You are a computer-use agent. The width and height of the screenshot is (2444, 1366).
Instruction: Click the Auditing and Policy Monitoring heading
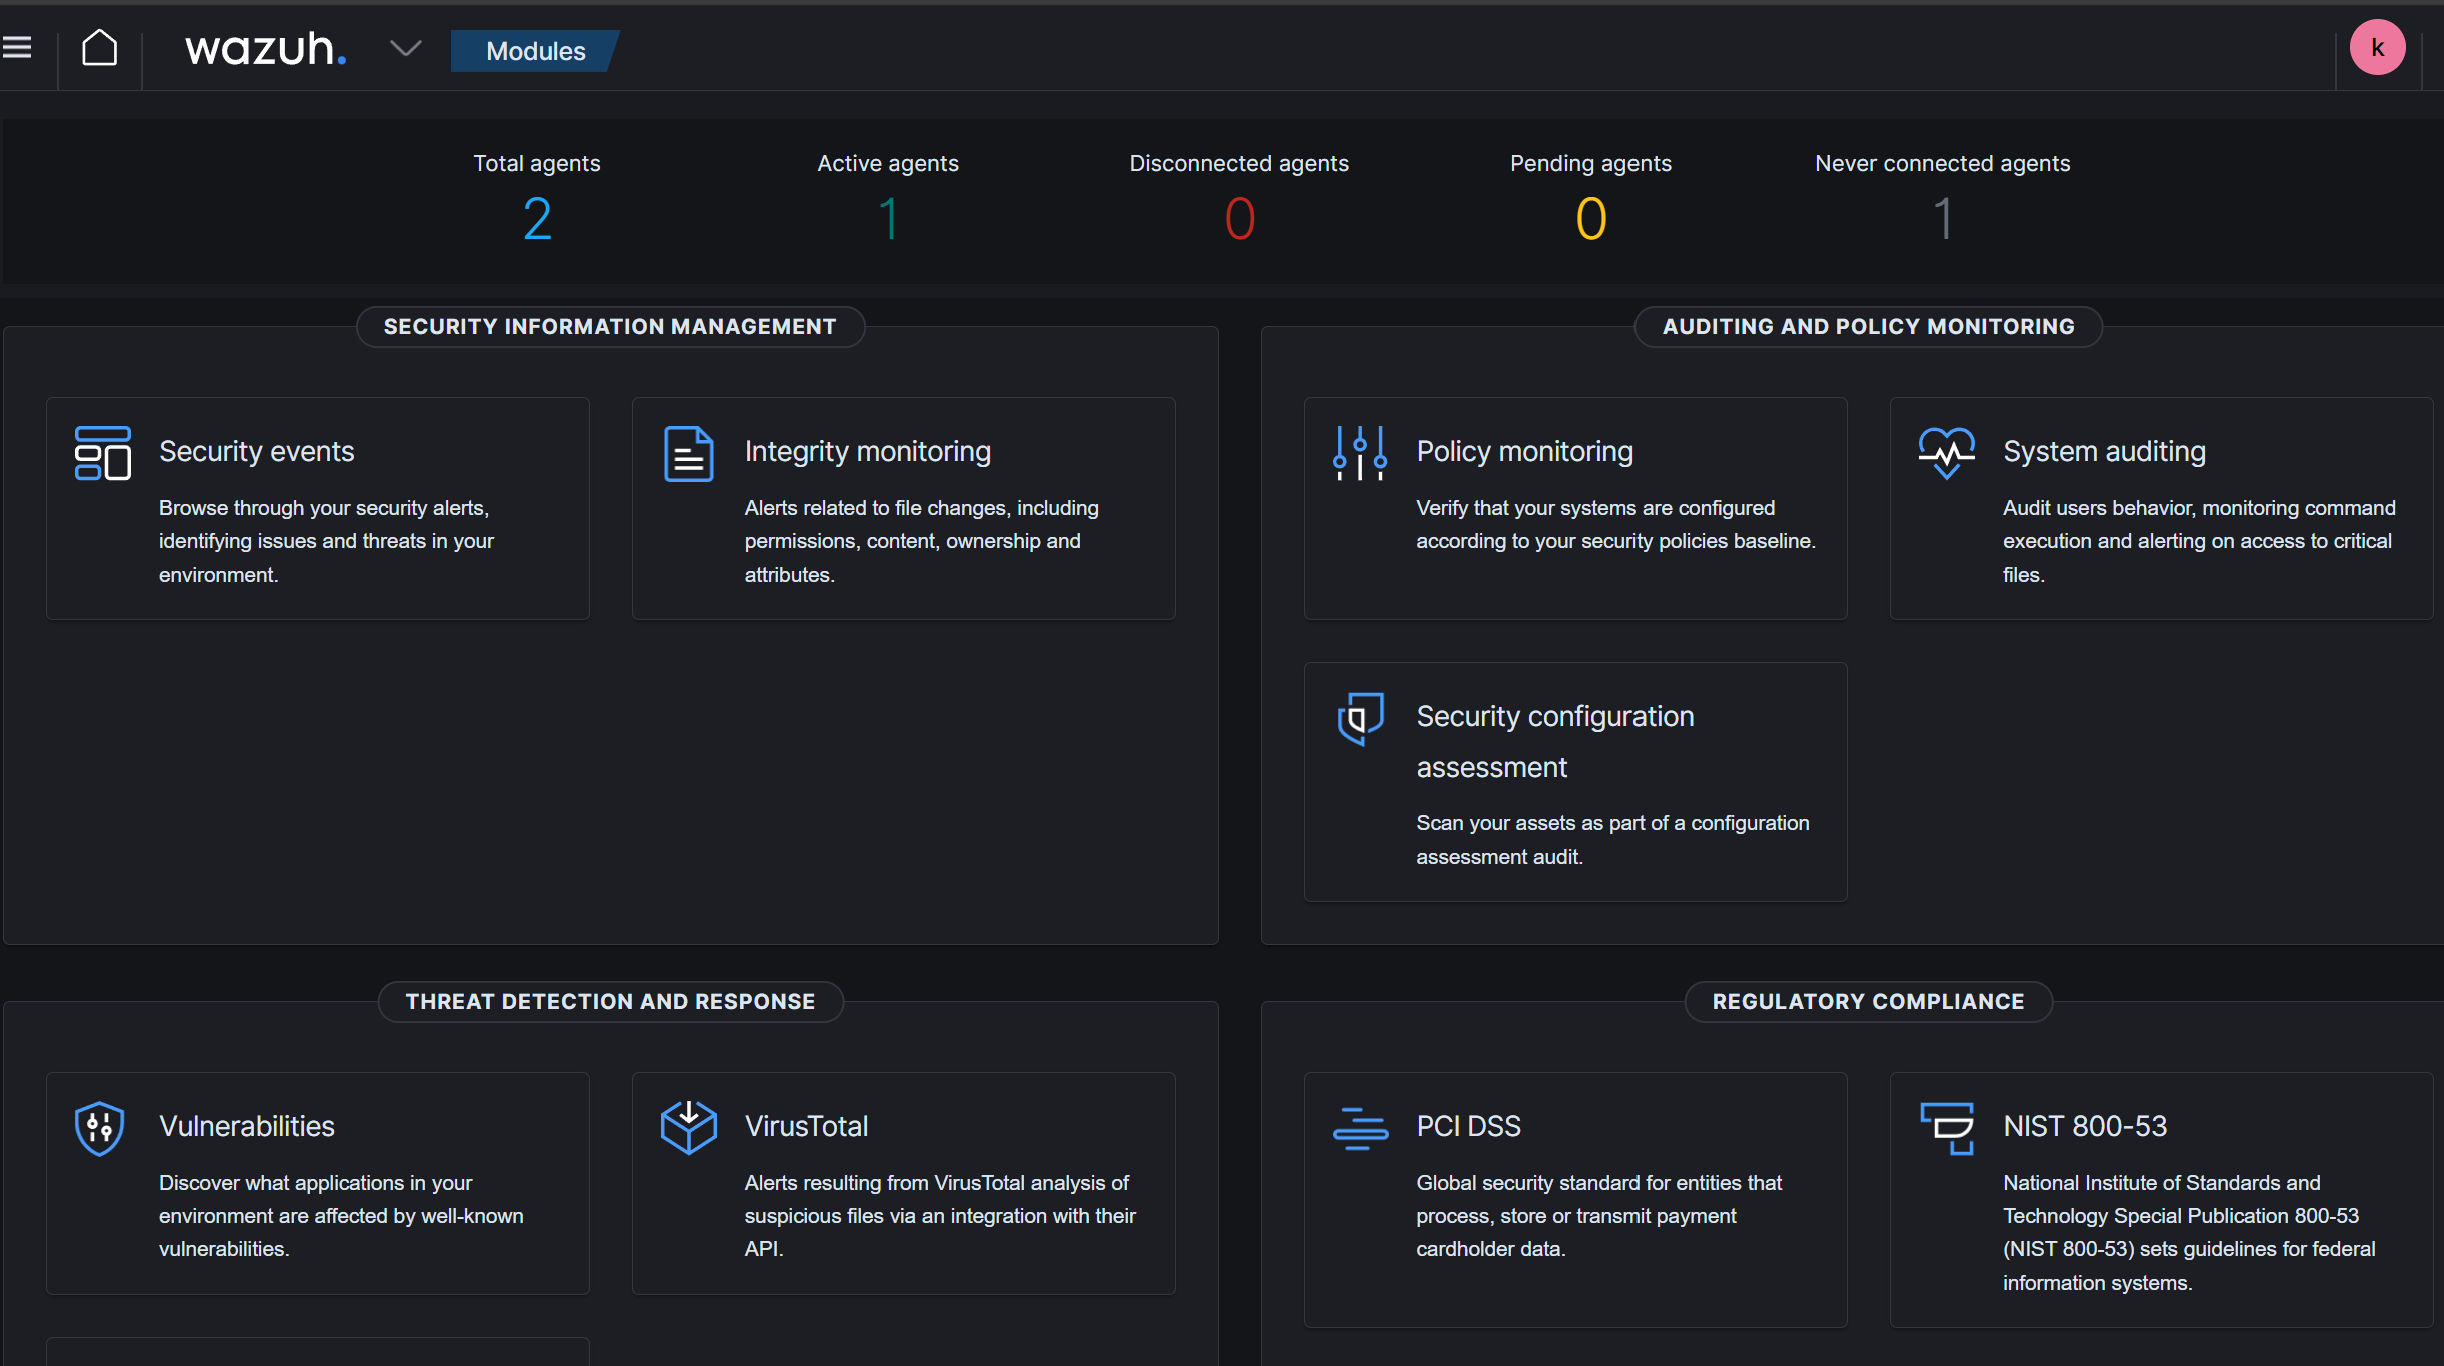[1868, 327]
